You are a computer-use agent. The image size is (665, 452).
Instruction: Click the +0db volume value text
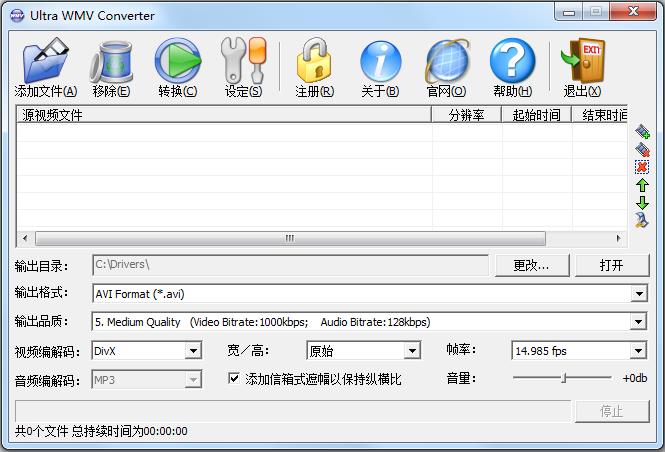[634, 378]
